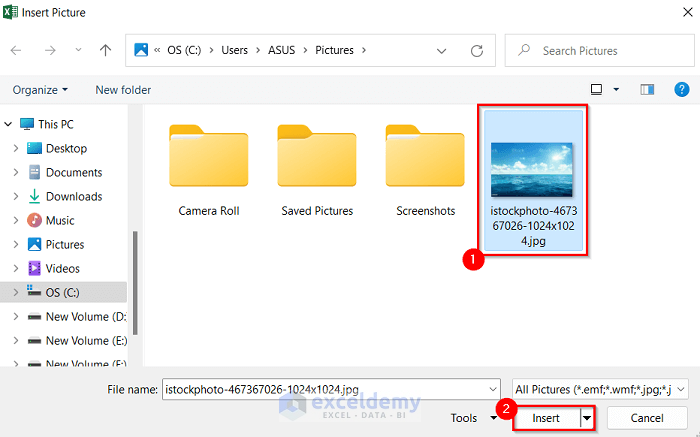Go back with the back arrow
The image size is (700, 437).
point(16,50)
